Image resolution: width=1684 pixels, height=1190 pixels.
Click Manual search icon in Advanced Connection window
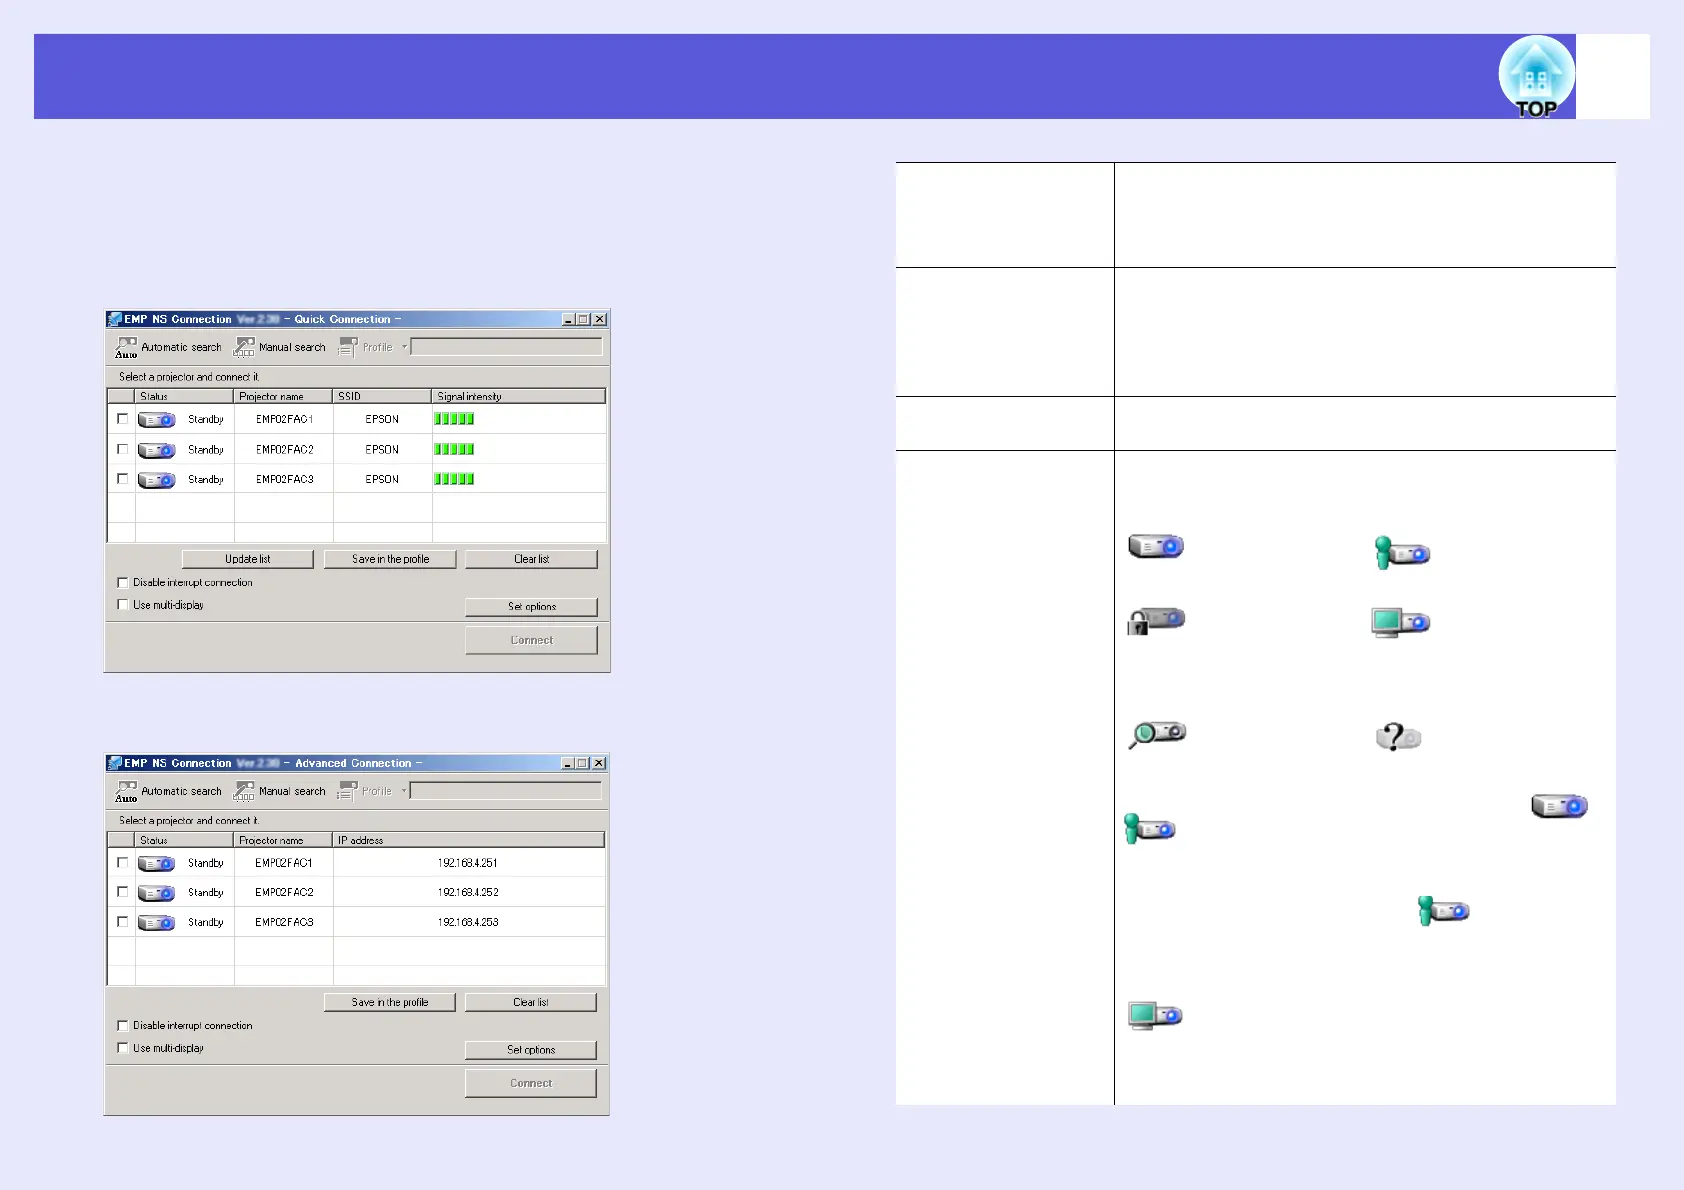click(244, 791)
